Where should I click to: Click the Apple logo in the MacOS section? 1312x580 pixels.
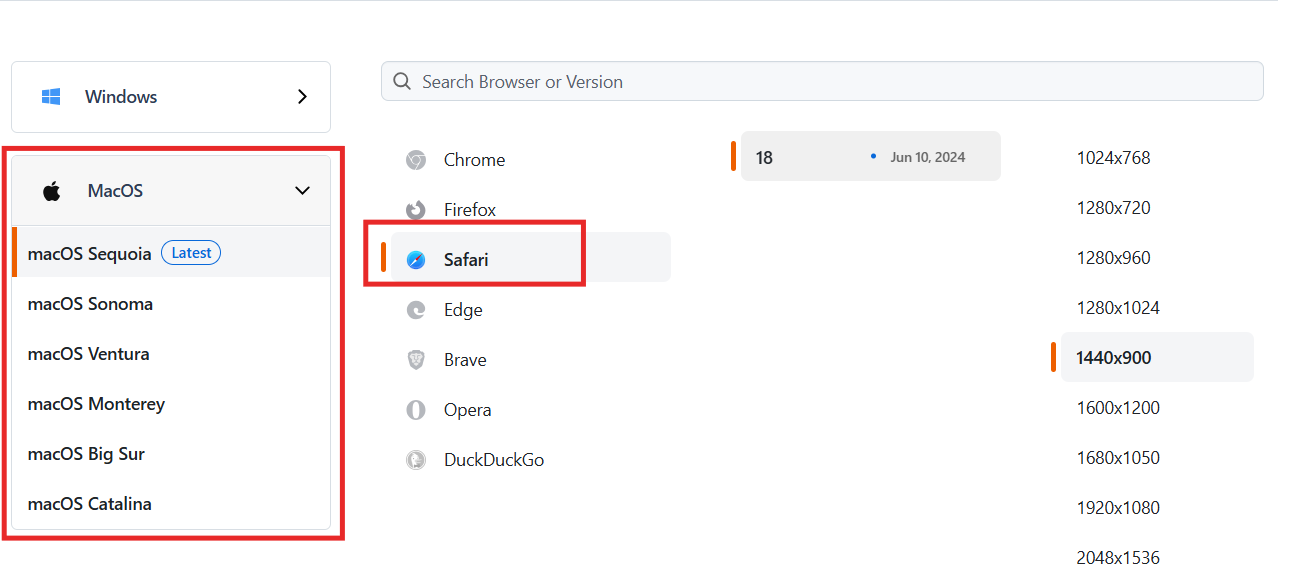(53, 189)
